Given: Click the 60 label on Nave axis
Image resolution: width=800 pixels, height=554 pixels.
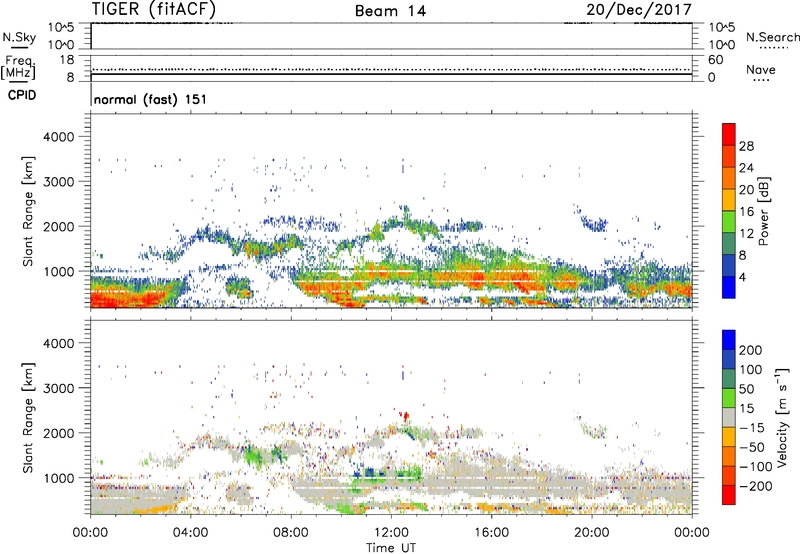Looking at the screenshot, I should [x=716, y=60].
